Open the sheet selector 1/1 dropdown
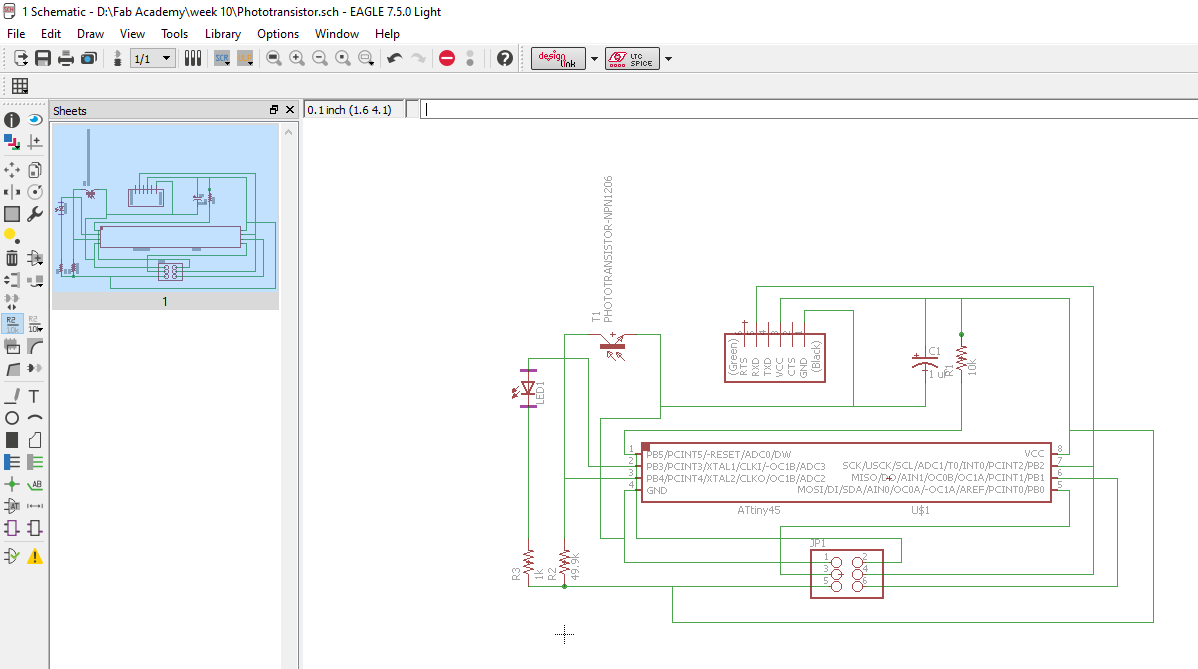 point(166,59)
